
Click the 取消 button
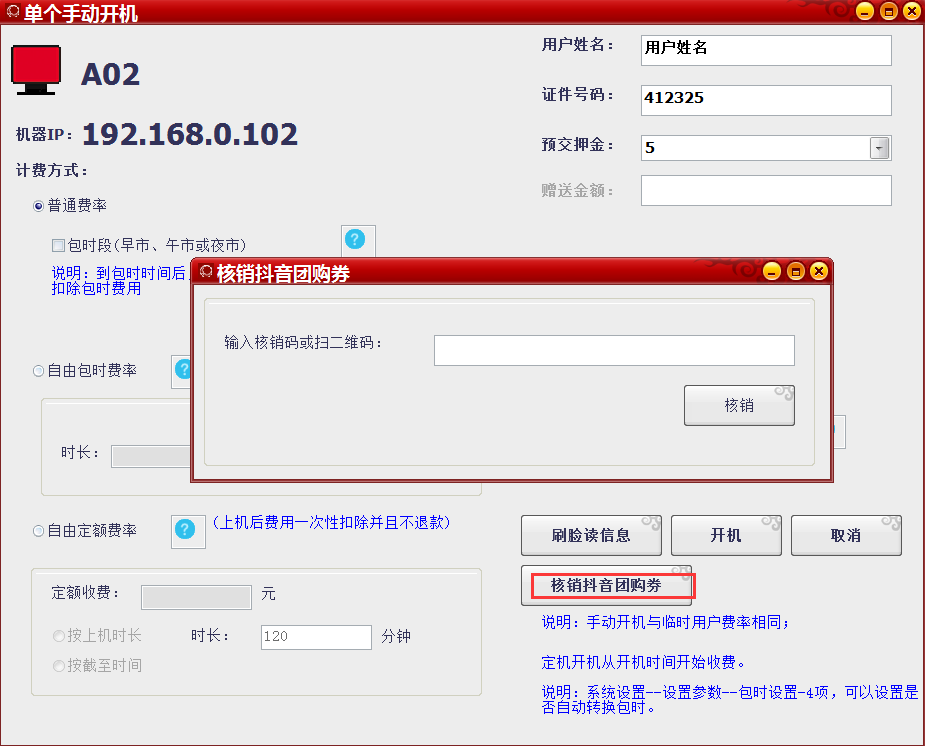point(846,536)
